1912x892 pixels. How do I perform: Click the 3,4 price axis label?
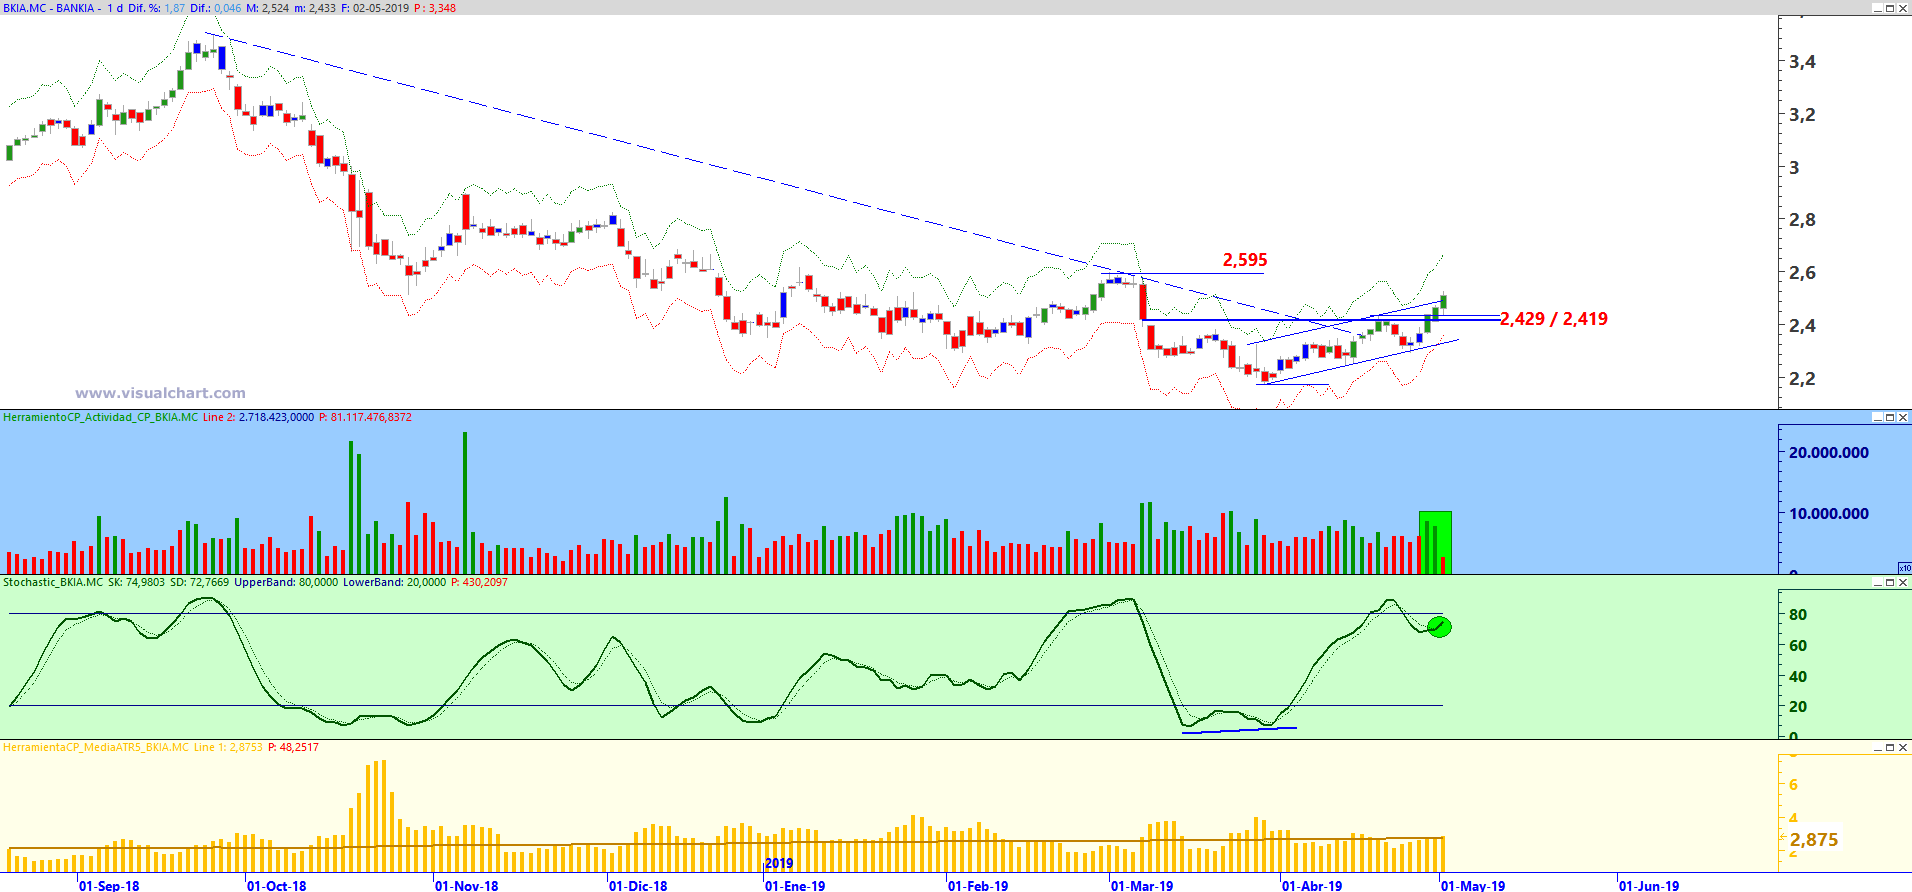pyautogui.click(x=1803, y=62)
